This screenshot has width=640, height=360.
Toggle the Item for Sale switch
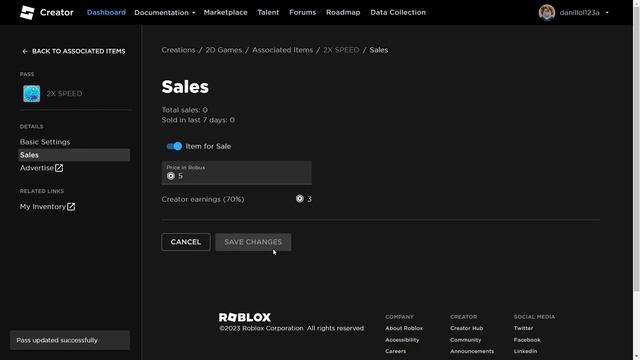(x=174, y=146)
